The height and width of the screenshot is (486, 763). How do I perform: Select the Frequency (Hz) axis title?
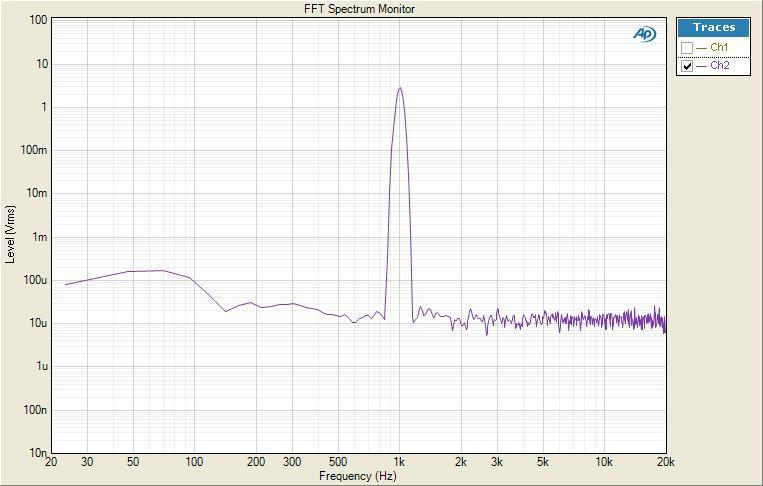coord(359,476)
